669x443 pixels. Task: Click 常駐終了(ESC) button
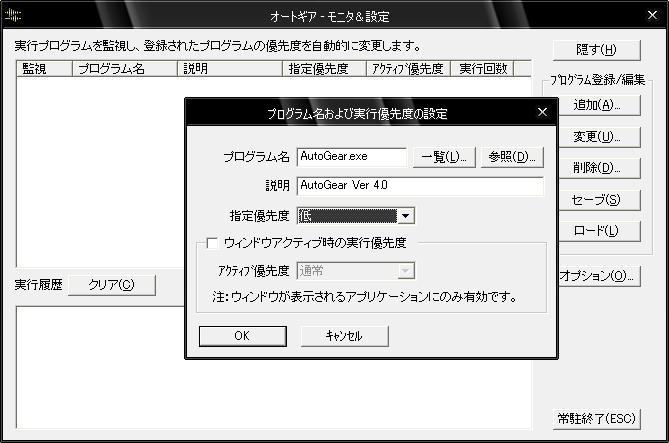click(596, 419)
